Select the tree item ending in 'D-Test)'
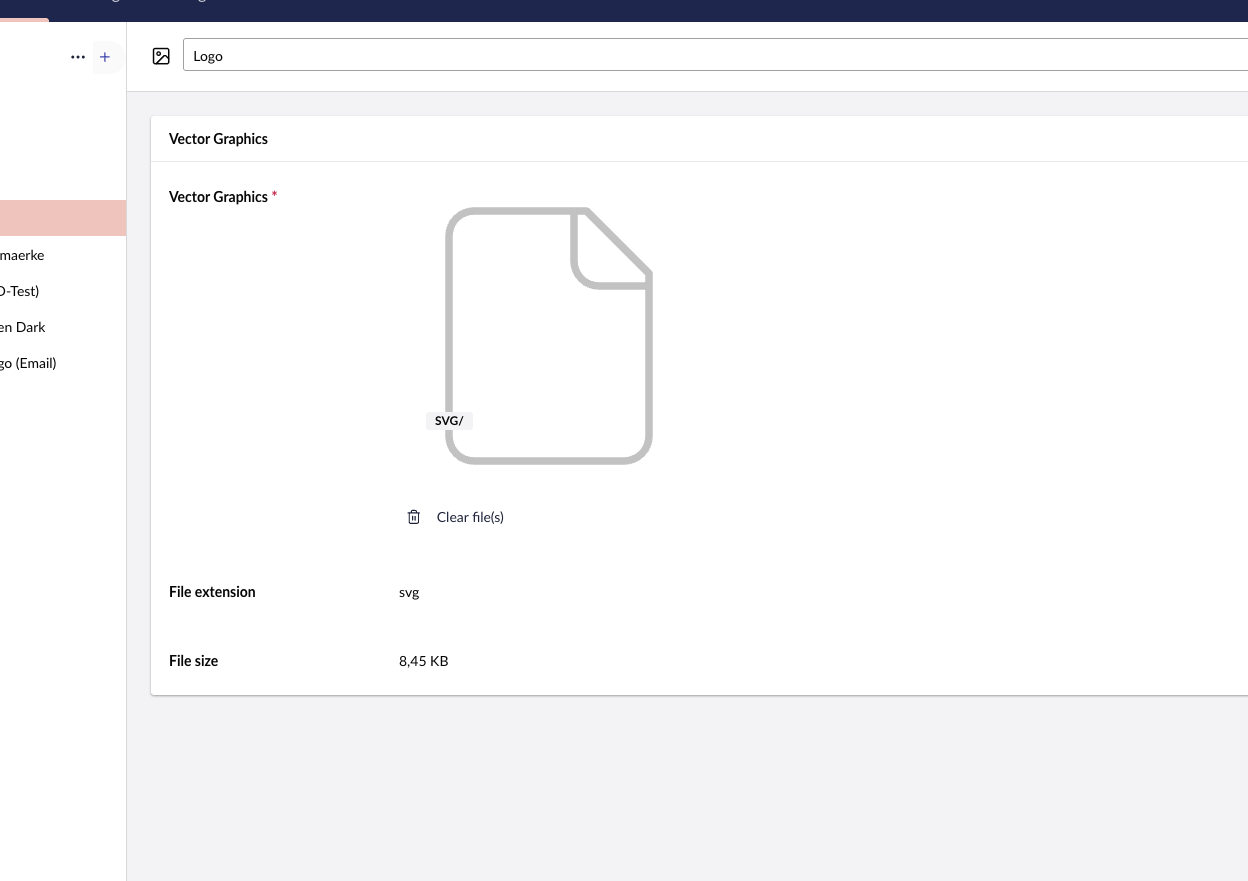The image size is (1248, 881). pyautogui.click(x=20, y=291)
